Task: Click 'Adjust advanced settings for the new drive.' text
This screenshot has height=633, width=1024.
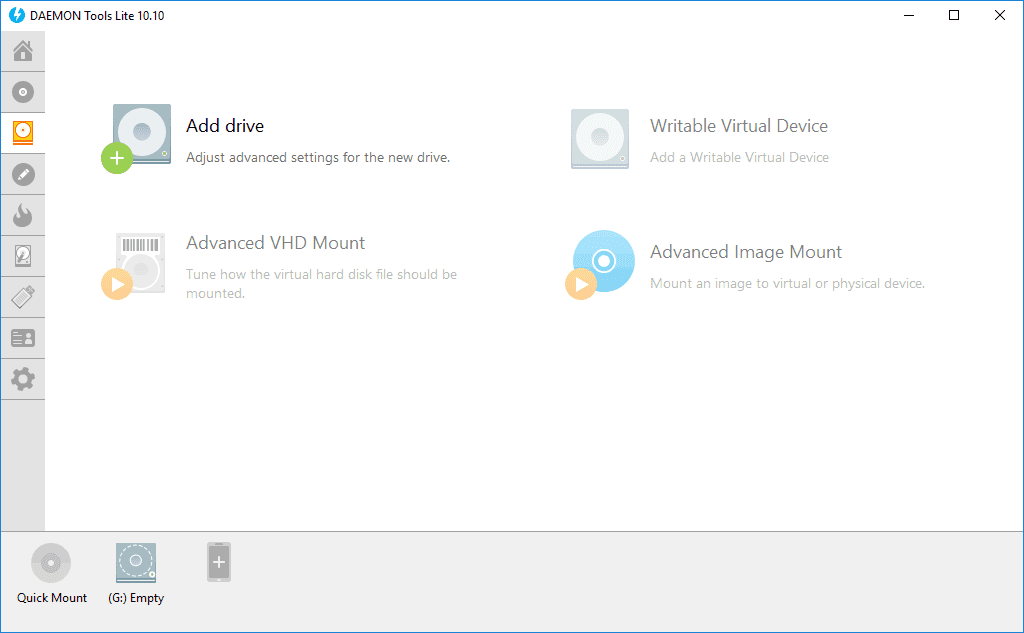Action: (x=318, y=157)
